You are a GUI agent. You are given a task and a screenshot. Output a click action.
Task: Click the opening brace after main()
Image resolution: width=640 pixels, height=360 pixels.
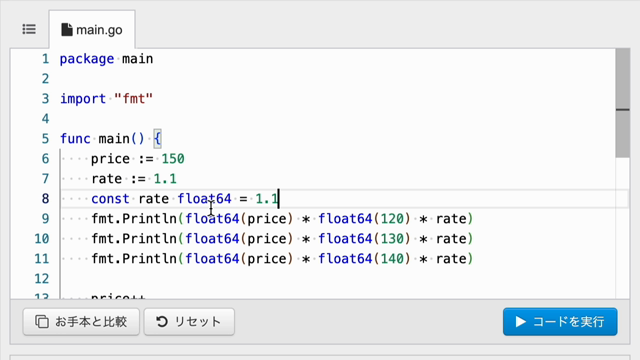(x=158, y=139)
